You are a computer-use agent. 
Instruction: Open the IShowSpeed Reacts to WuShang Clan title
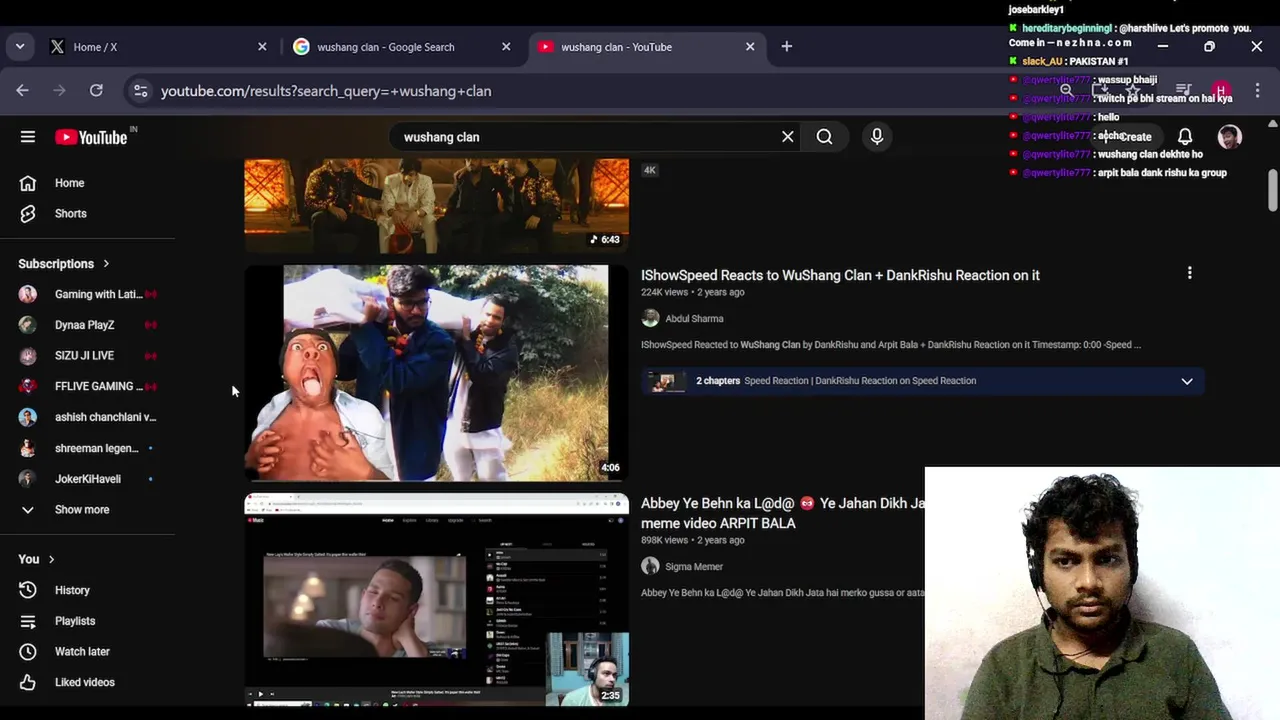point(840,275)
